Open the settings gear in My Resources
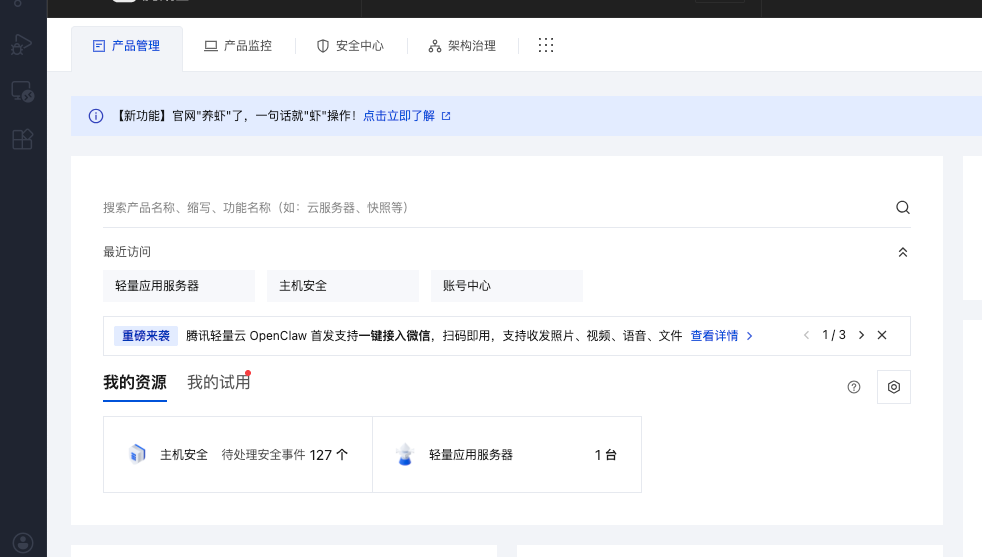This screenshot has width=982, height=557. tap(893, 387)
